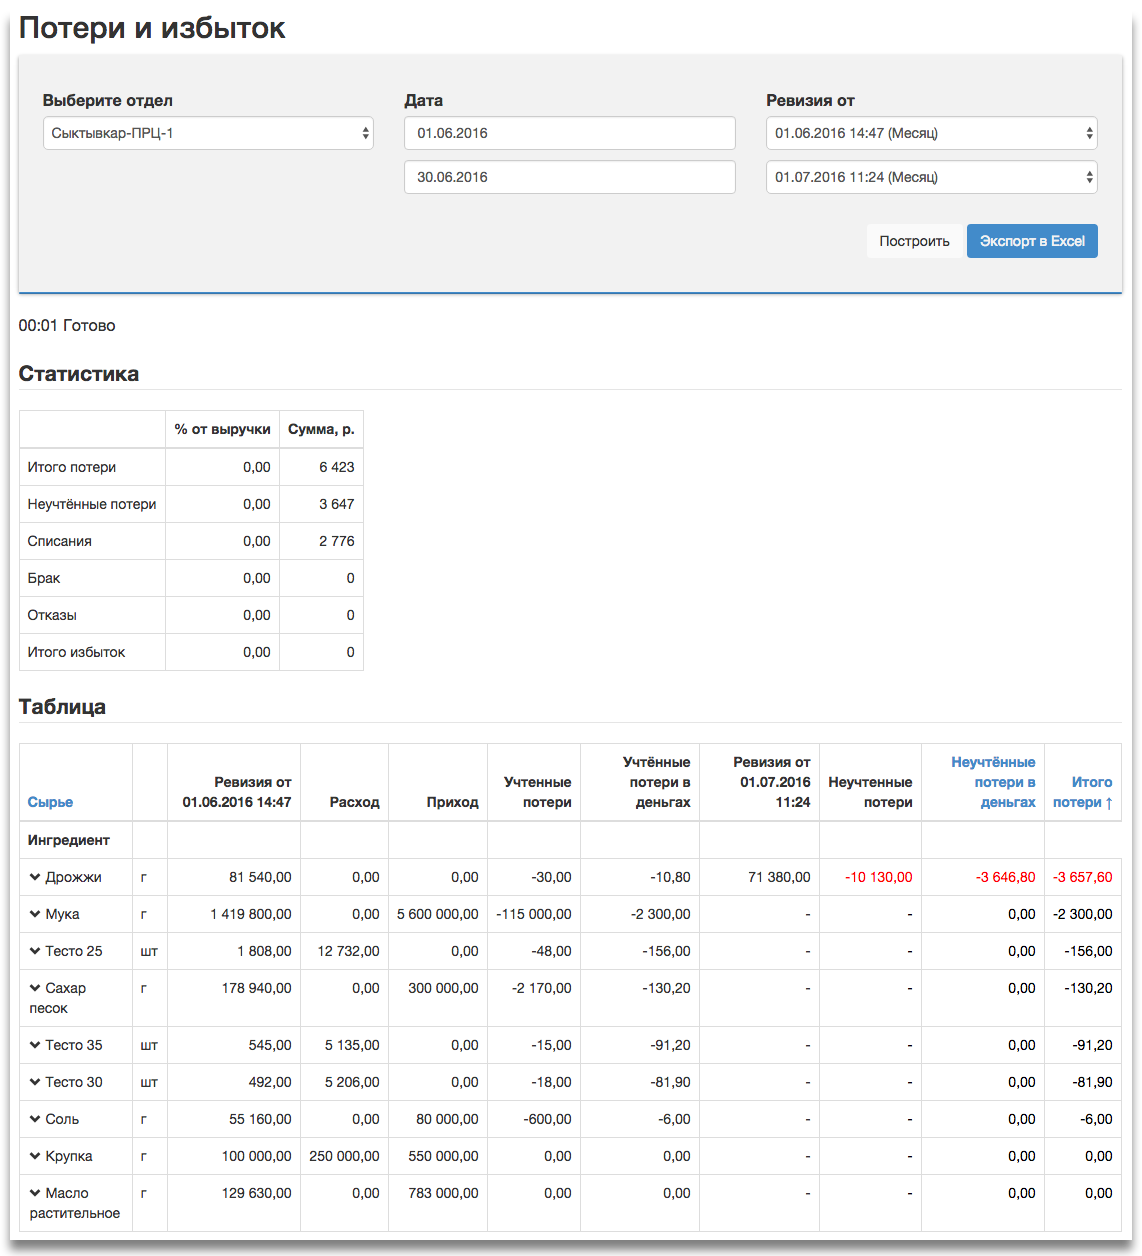Viewport: 1142px width, 1256px height.
Task: Click the Приход column header
Action: [453, 802]
